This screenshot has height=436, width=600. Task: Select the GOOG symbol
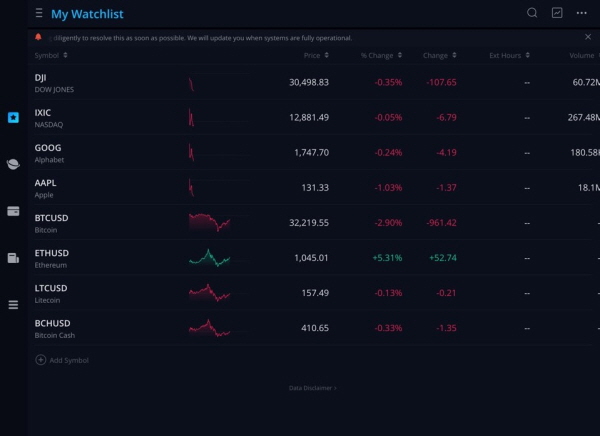tap(48, 148)
